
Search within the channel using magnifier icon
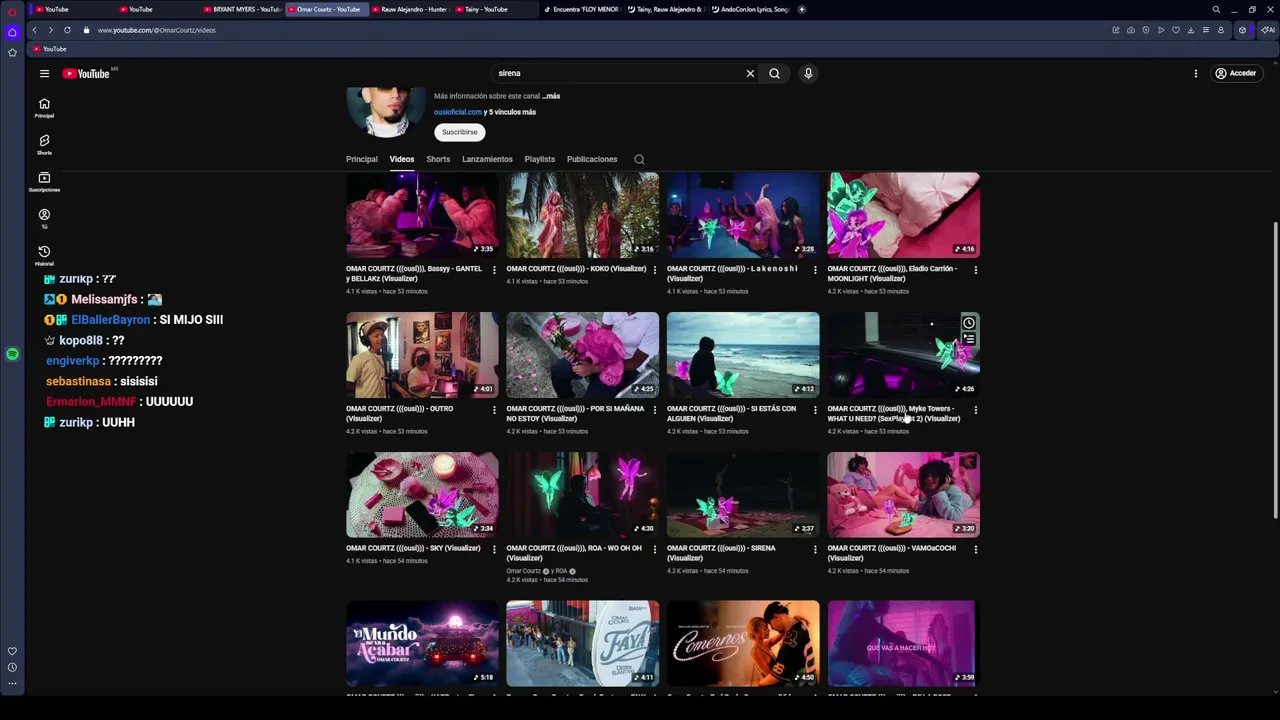coord(639,159)
